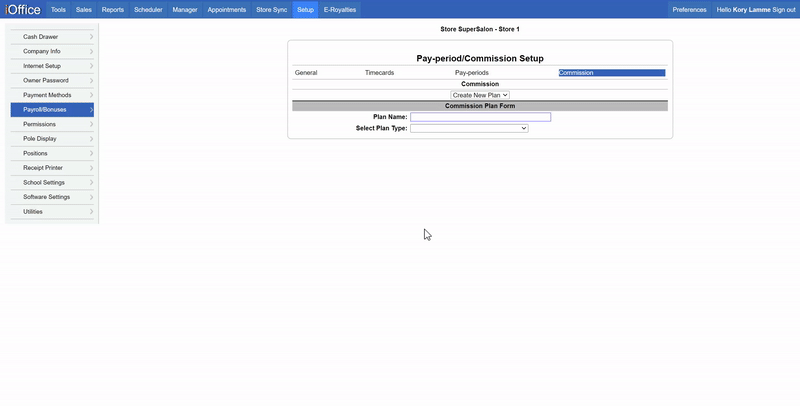The height and width of the screenshot is (406, 800).
Task: Click chevron arrow beside Pole Display
Action: coord(91,139)
